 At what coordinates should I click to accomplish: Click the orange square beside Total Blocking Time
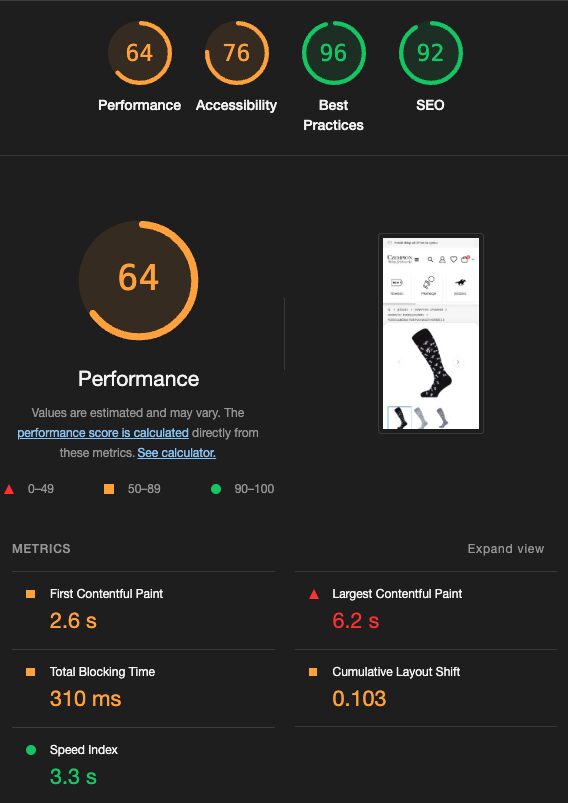point(31,672)
